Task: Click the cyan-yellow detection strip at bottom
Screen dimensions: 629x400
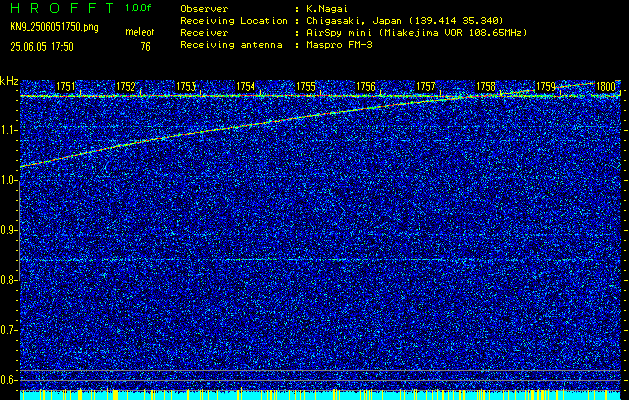Action: tap(320, 395)
